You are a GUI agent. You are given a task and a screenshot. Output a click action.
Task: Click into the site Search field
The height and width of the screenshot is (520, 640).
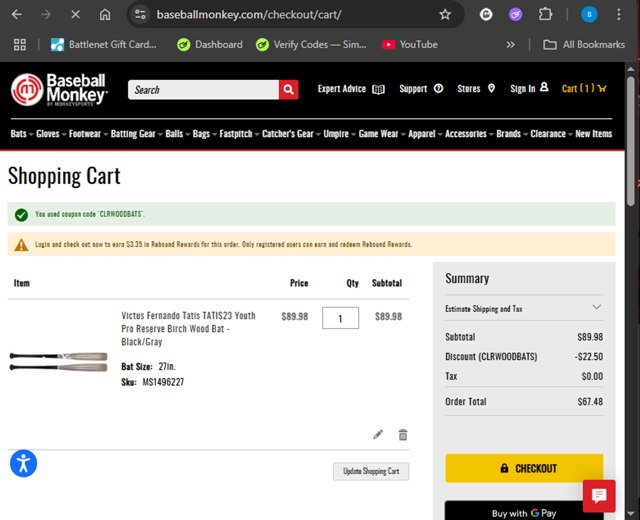click(x=203, y=90)
